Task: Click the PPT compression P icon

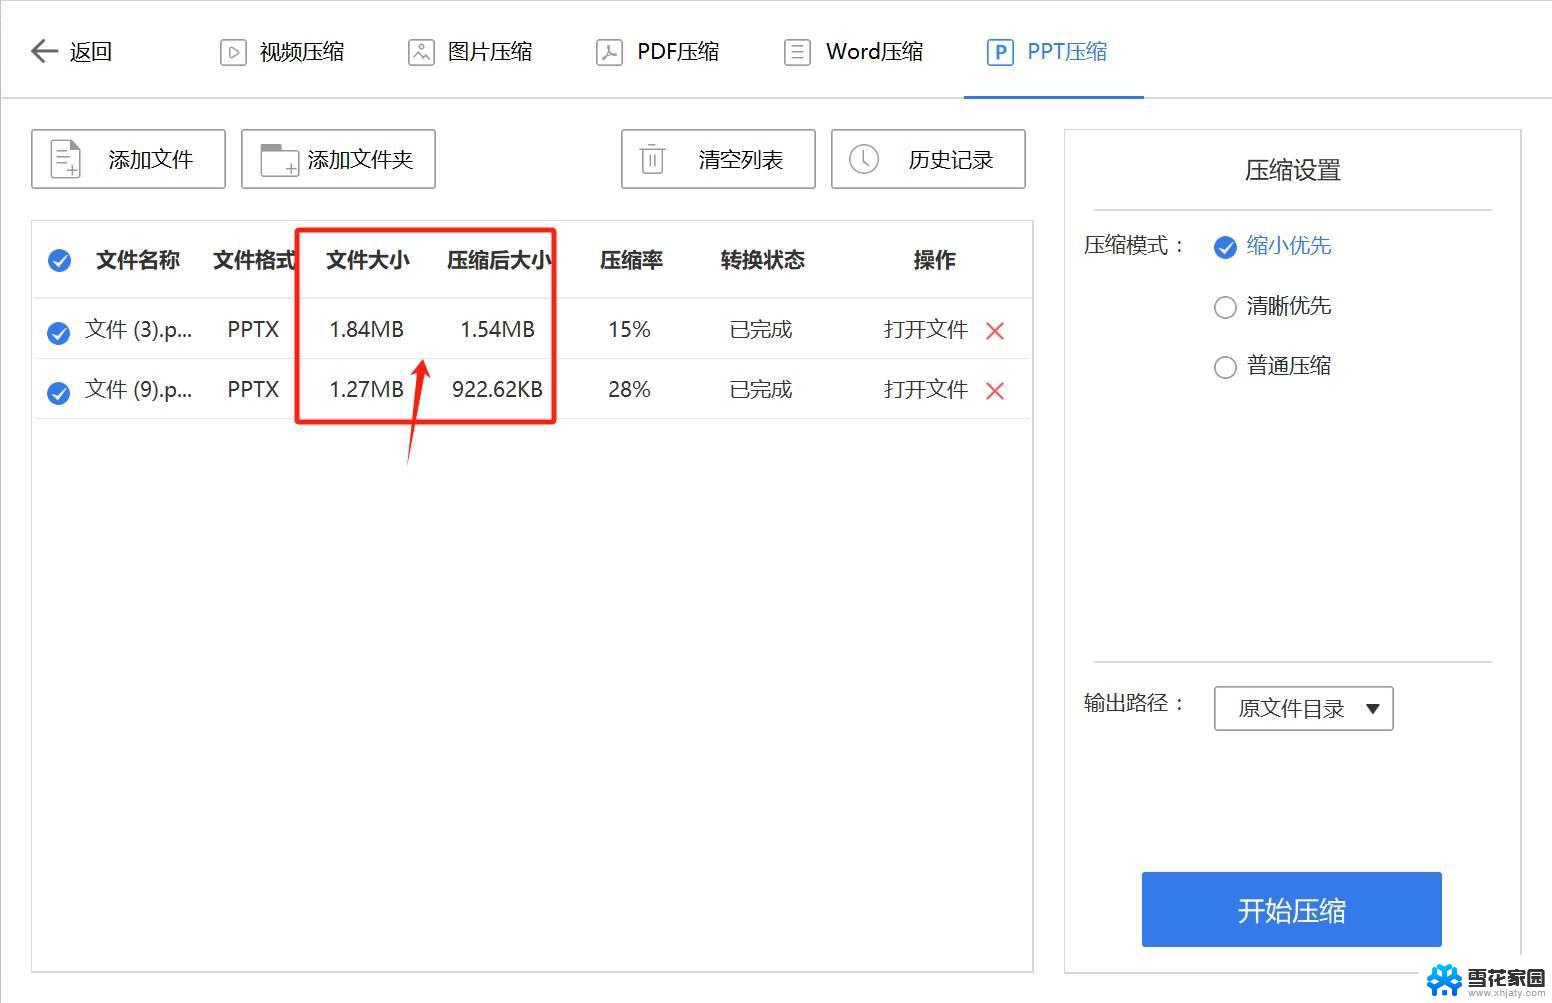Action: click(999, 52)
